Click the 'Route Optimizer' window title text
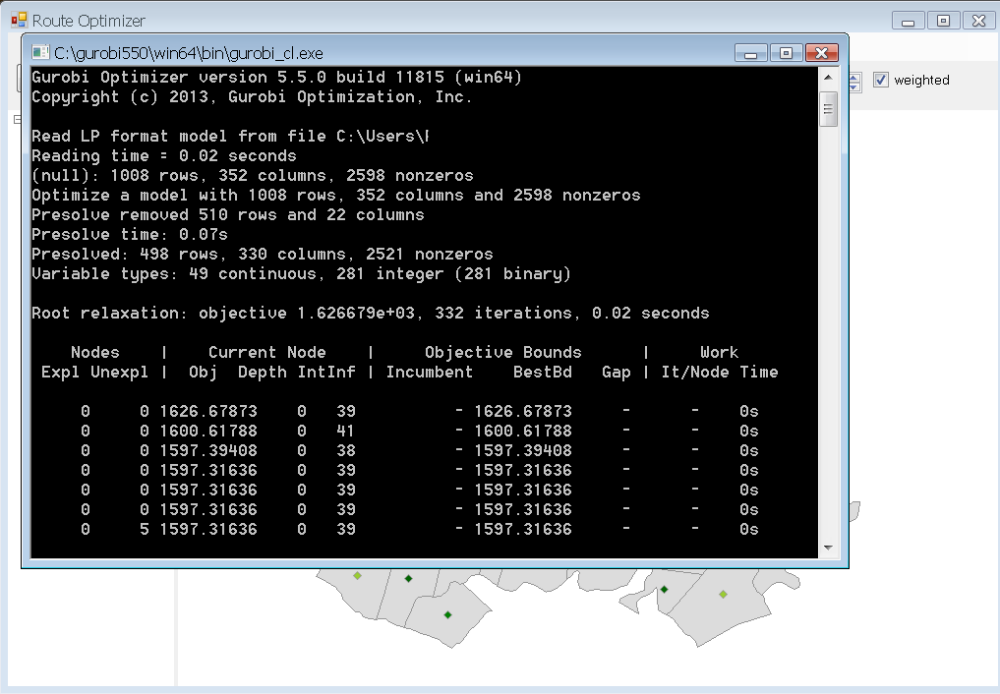Image resolution: width=1000 pixels, height=694 pixels. coord(89,21)
